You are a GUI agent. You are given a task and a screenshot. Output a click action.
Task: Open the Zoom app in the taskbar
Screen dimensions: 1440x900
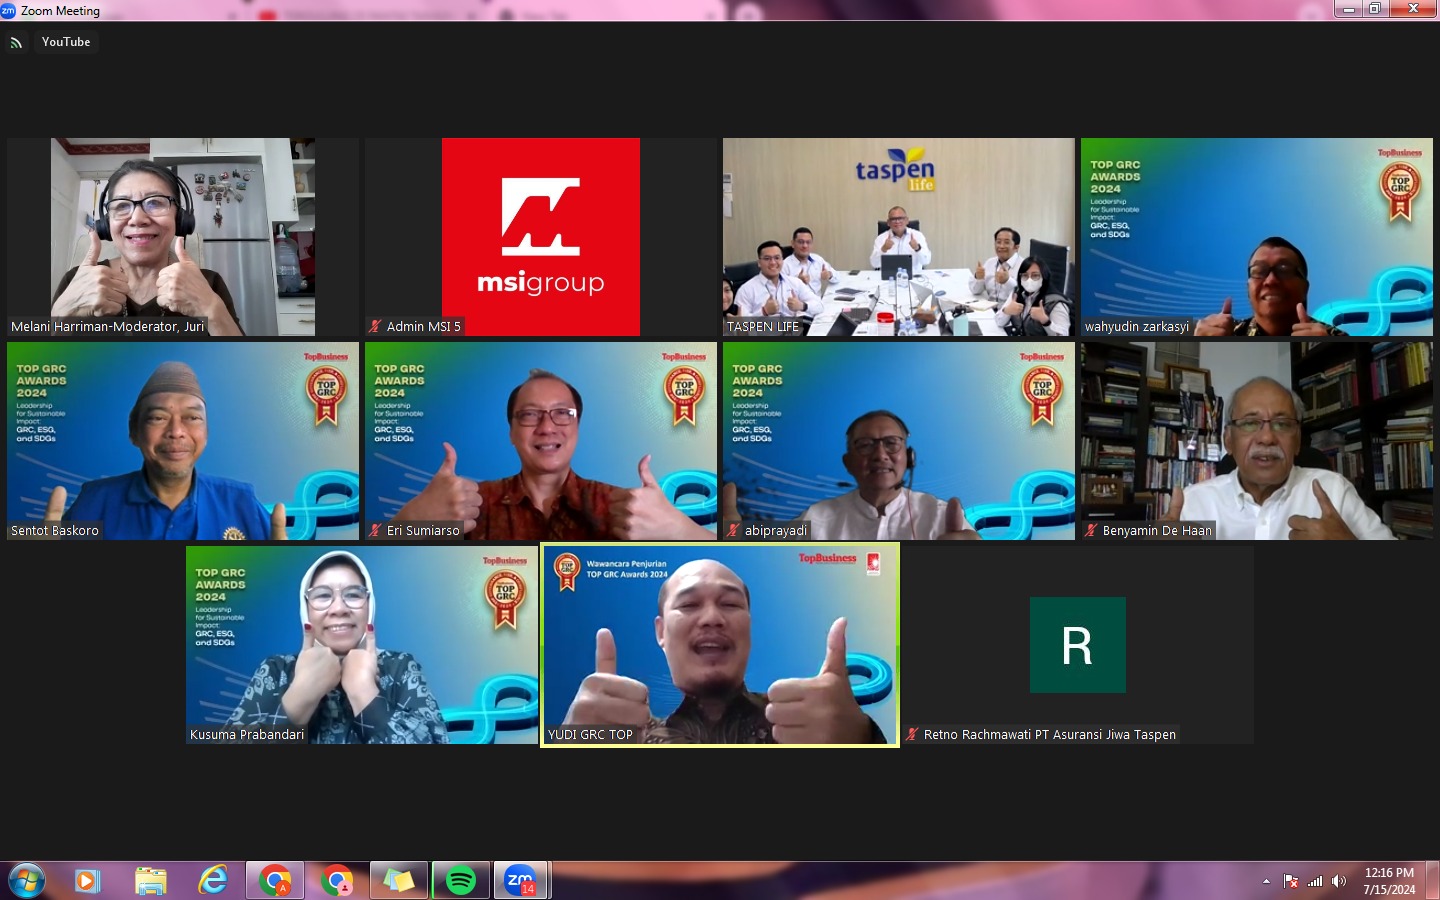tap(520, 881)
